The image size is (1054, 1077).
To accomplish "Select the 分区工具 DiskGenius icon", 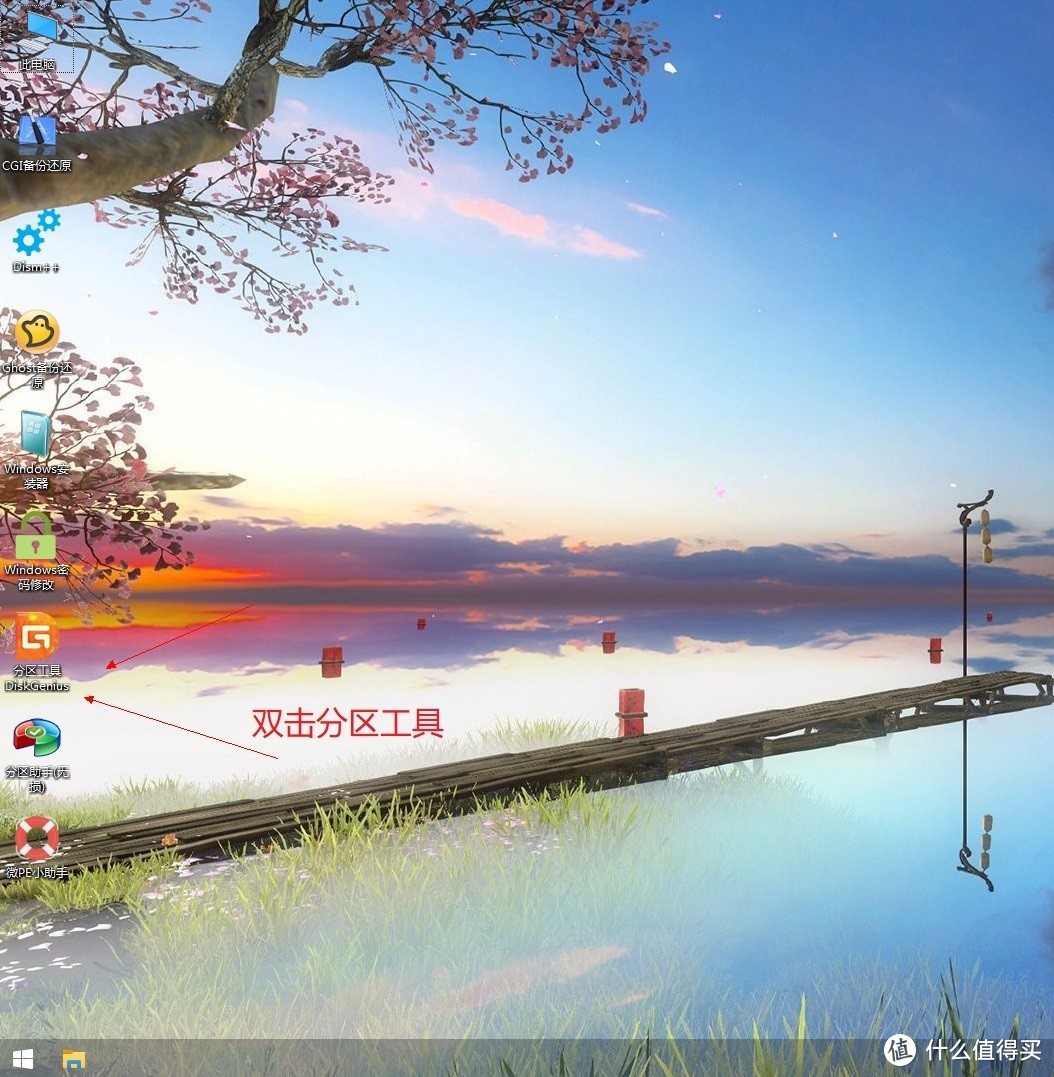I will [37, 653].
